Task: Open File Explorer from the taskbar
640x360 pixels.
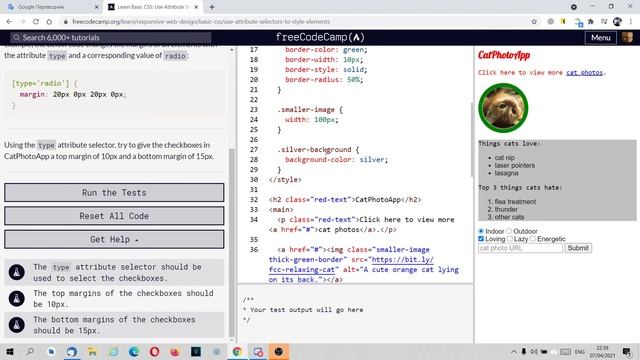Action: pyautogui.click(x=92, y=351)
